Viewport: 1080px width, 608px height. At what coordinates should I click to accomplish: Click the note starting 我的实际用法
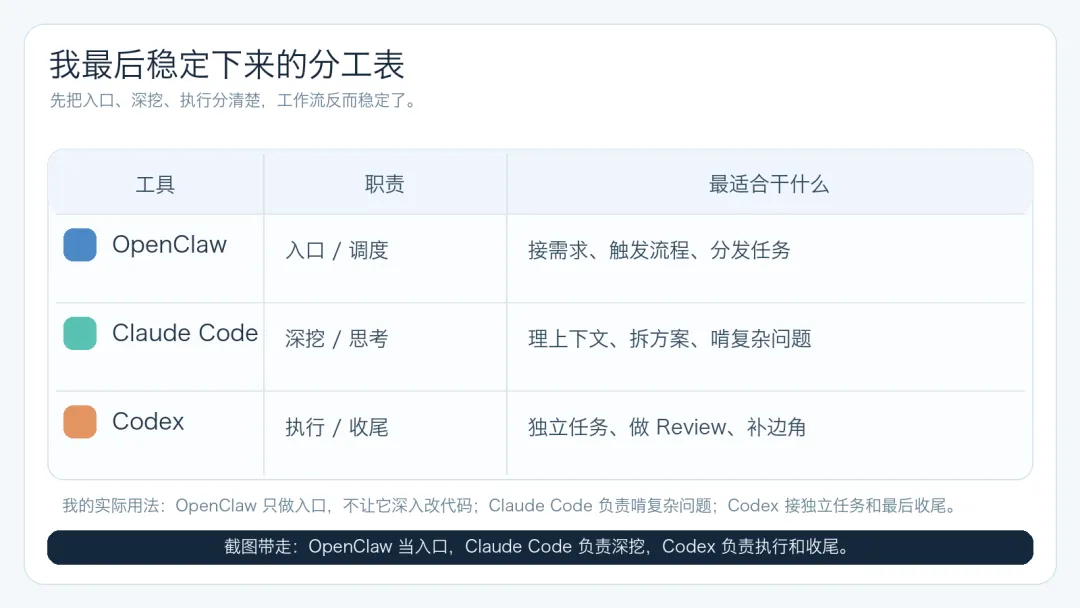[510, 506]
